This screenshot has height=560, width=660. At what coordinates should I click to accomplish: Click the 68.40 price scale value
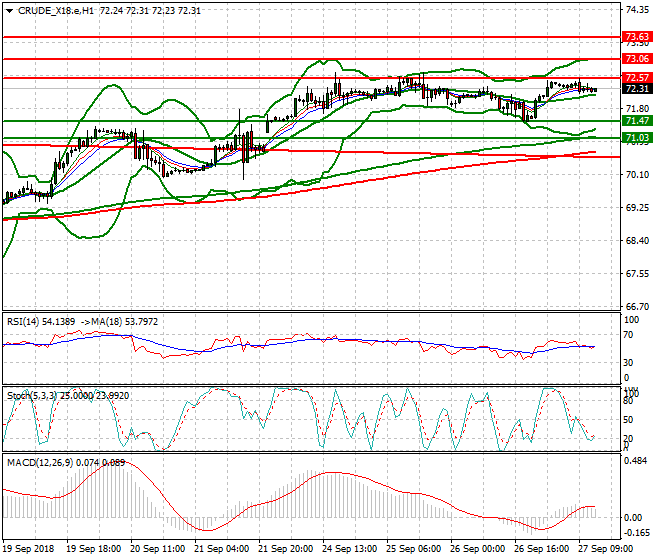click(x=637, y=241)
